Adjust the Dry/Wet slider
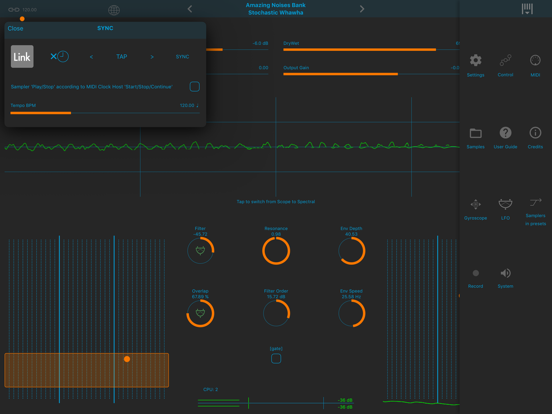 tap(371, 50)
